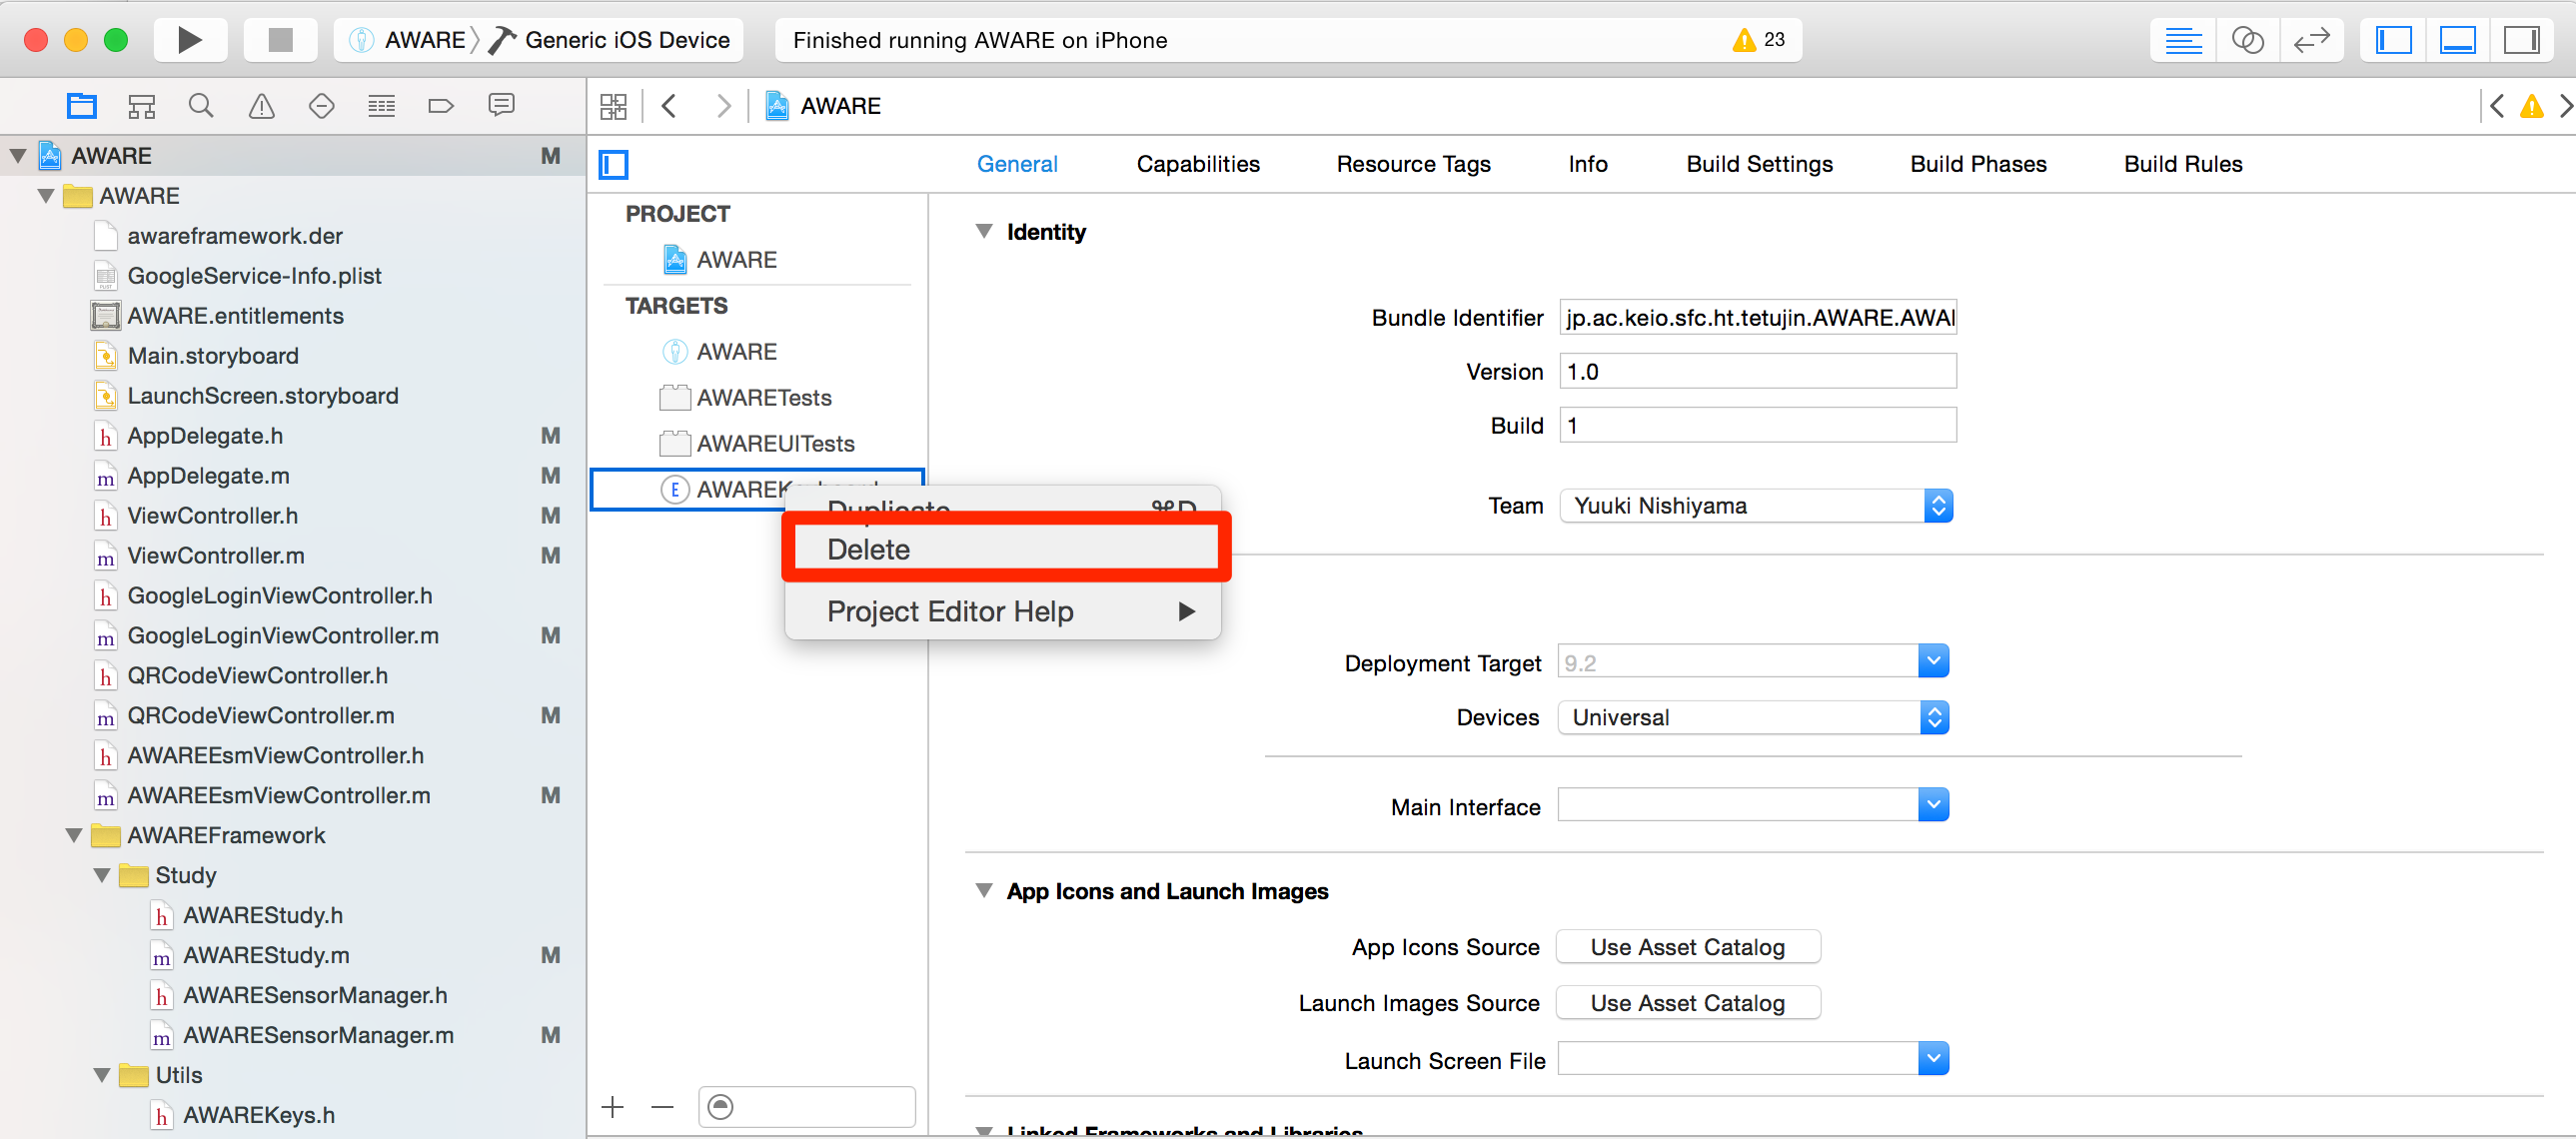Open the AWARE scheme selector

pyautogui.click(x=408, y=40)
